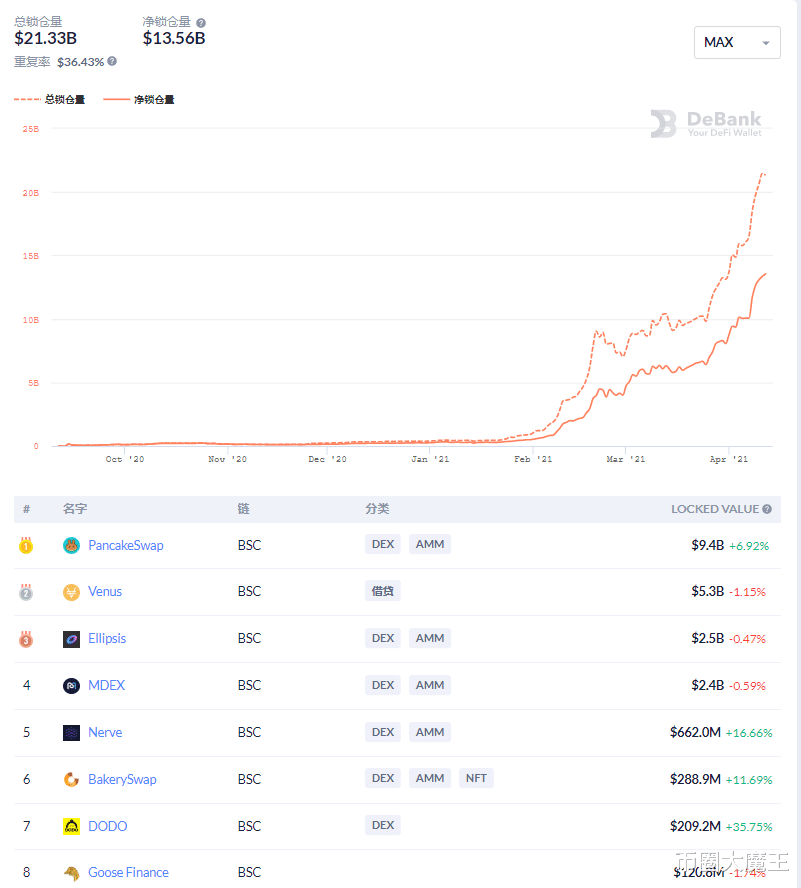Viewport: 801px width, 888px height.
Task: Click the AMM tag in Nerve row
Action: [x=430, y=732]
